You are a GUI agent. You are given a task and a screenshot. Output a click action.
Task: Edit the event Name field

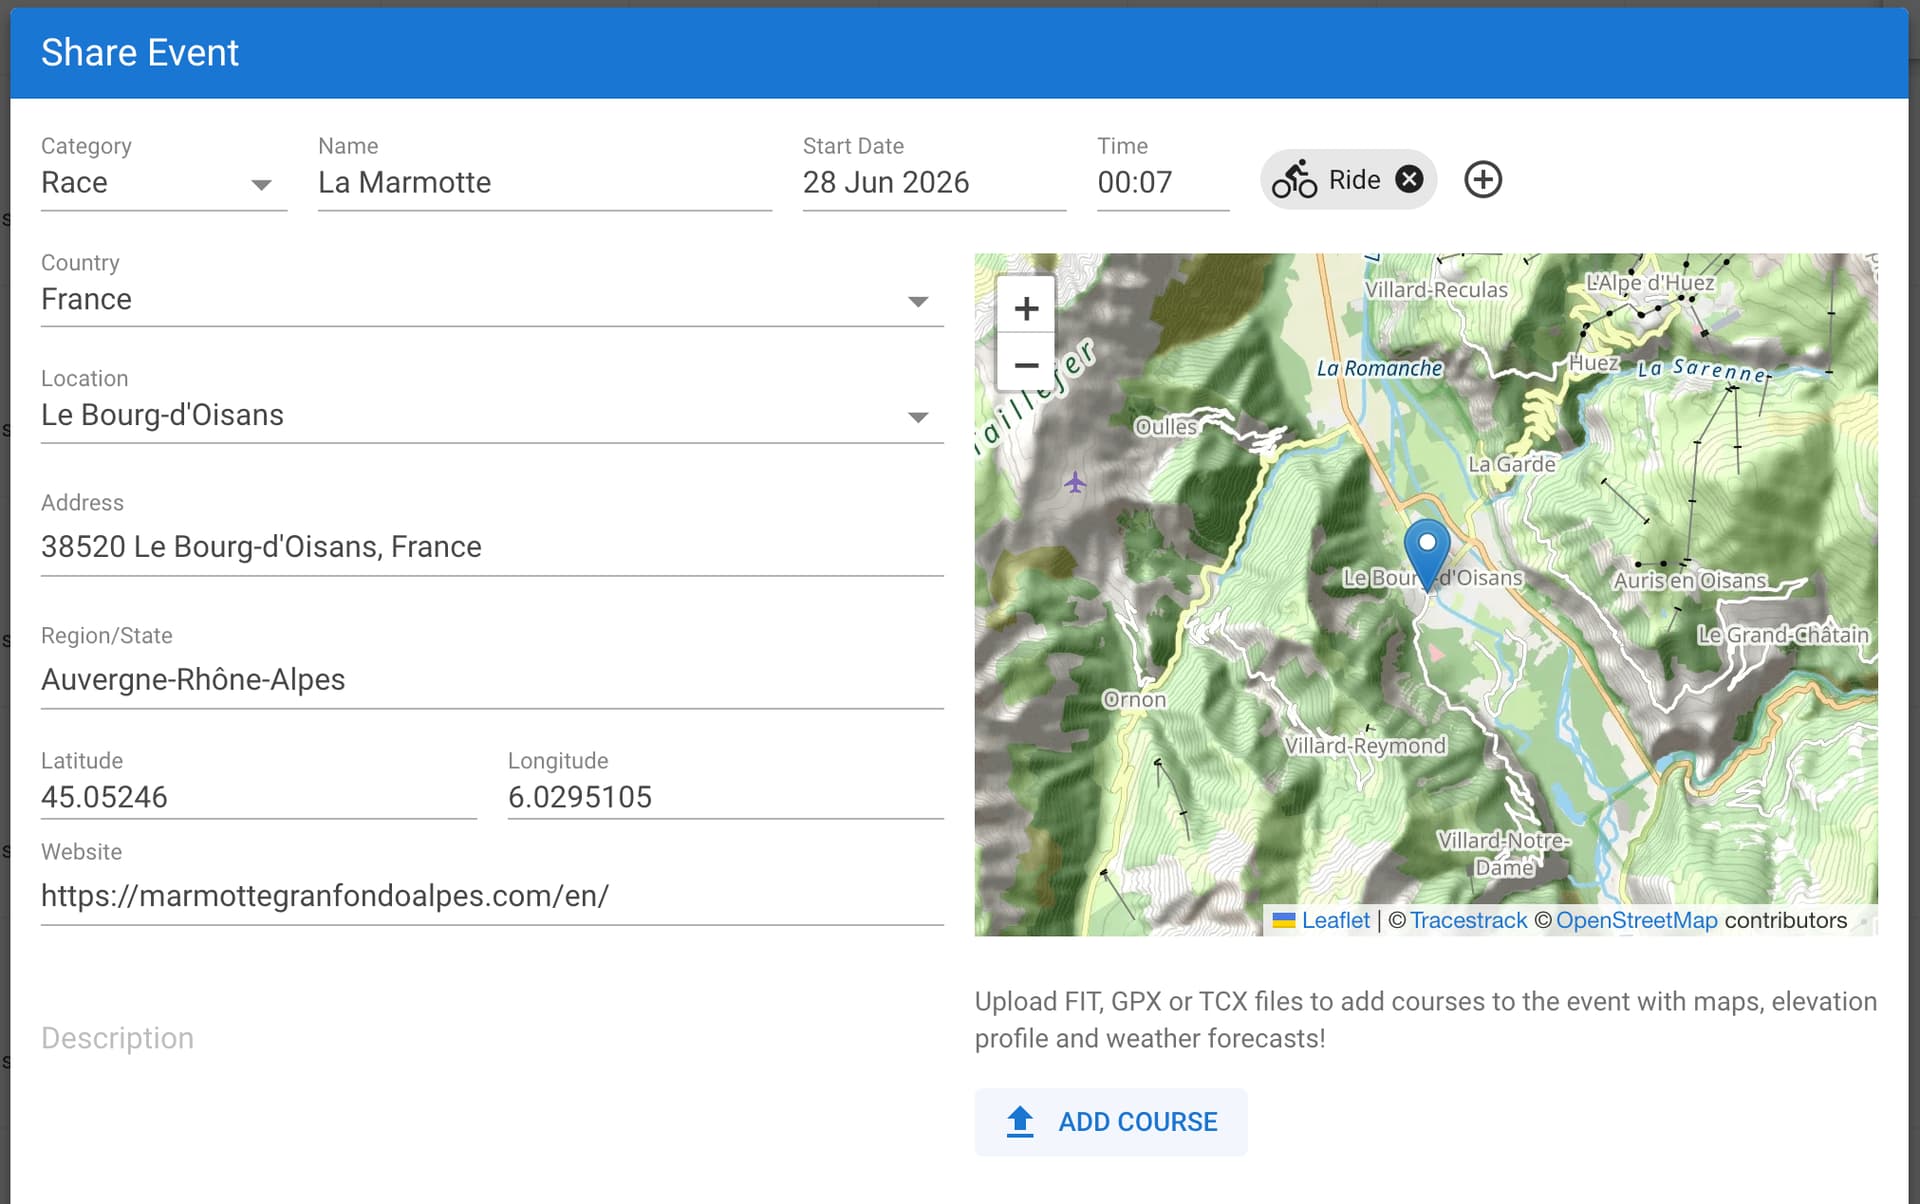[544, 183]
